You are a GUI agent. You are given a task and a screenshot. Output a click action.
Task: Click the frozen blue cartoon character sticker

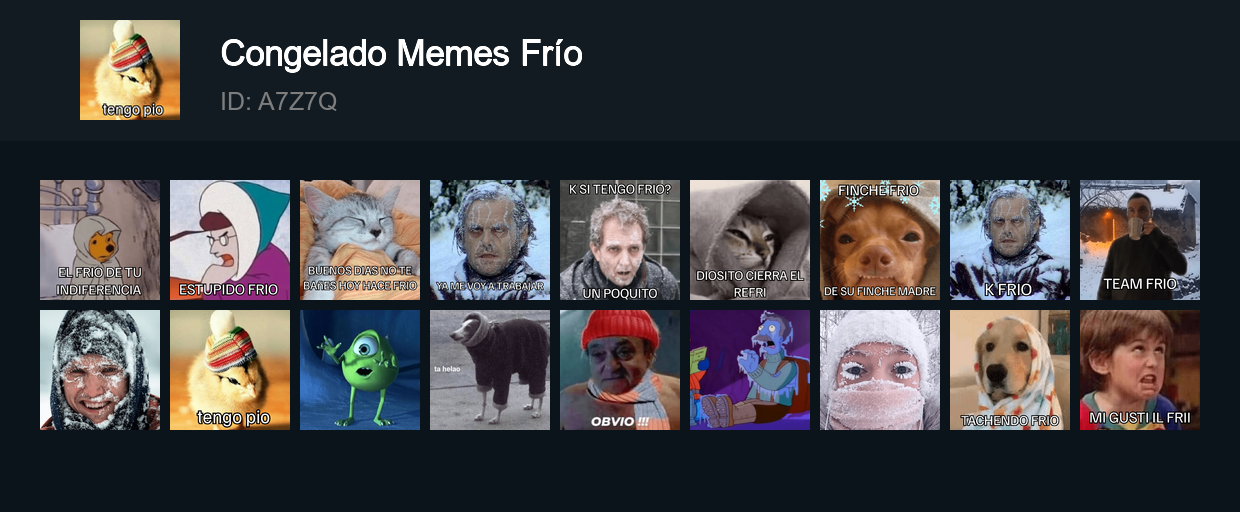point(750,370)
